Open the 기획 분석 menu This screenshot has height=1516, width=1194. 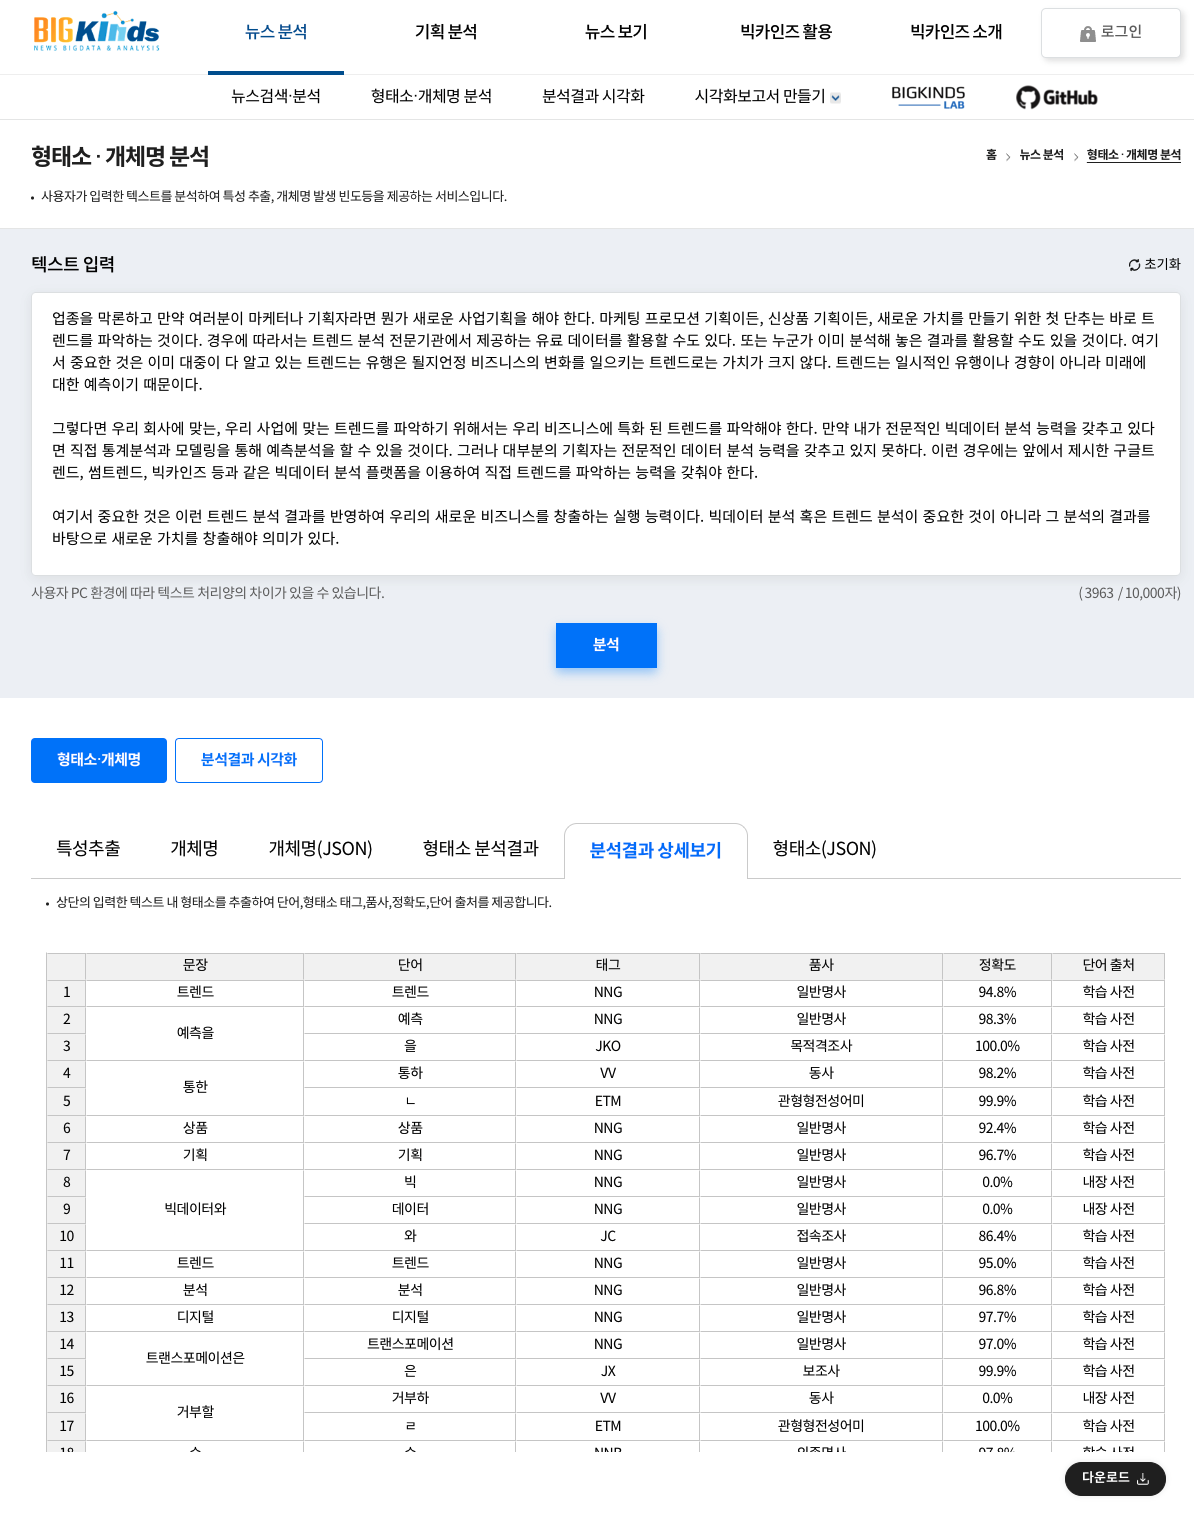(x=446, y=32)
